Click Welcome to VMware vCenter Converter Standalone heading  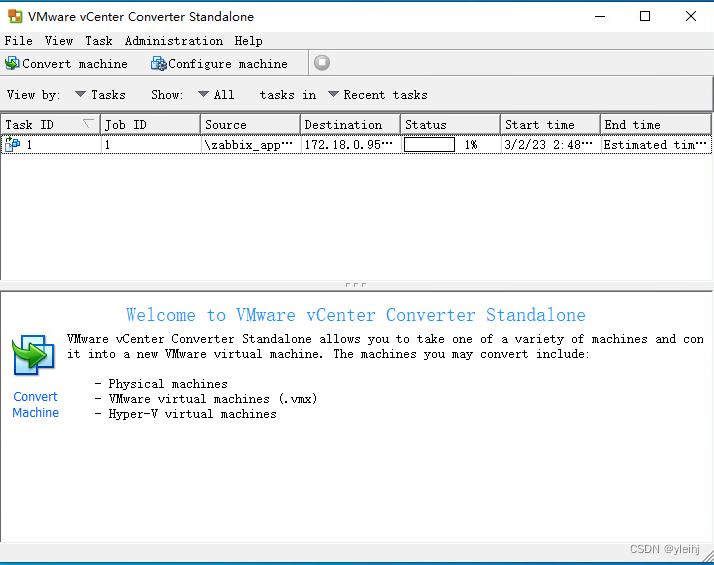[x=356, y=315]
